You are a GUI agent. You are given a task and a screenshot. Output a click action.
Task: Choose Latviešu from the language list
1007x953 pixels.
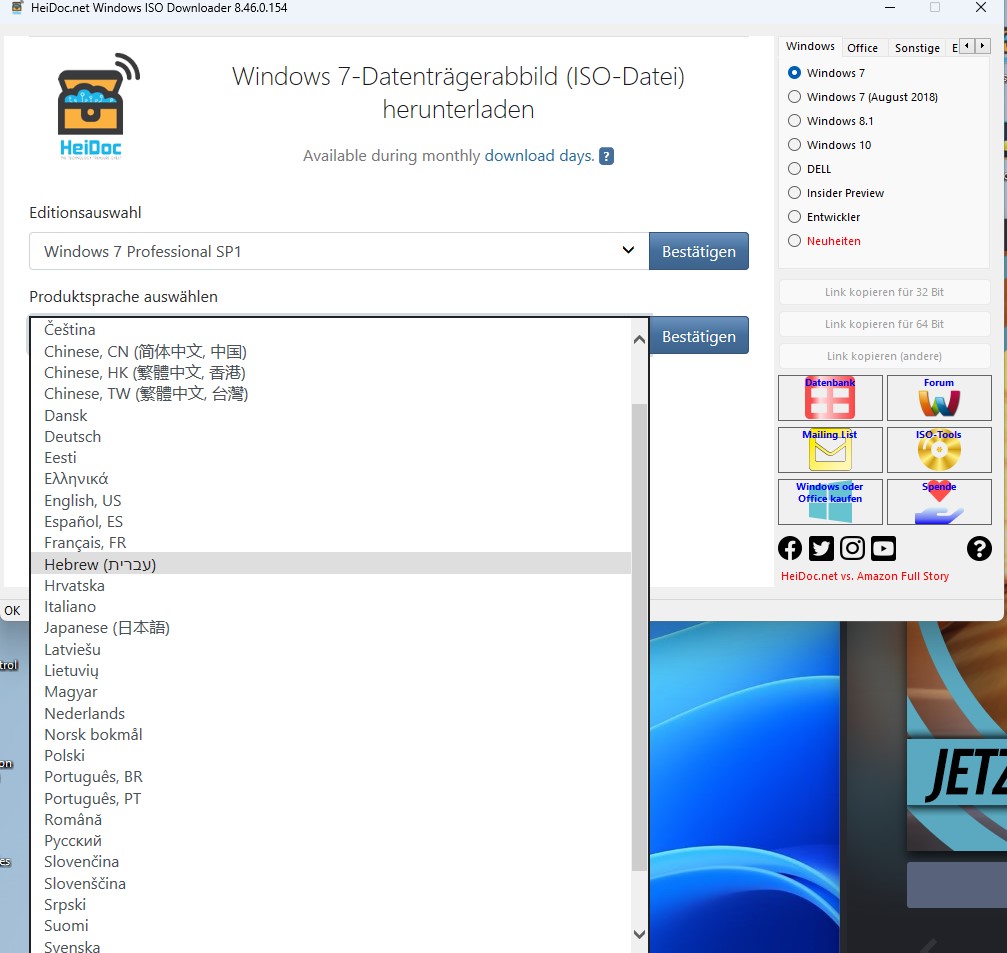point(331,649)
